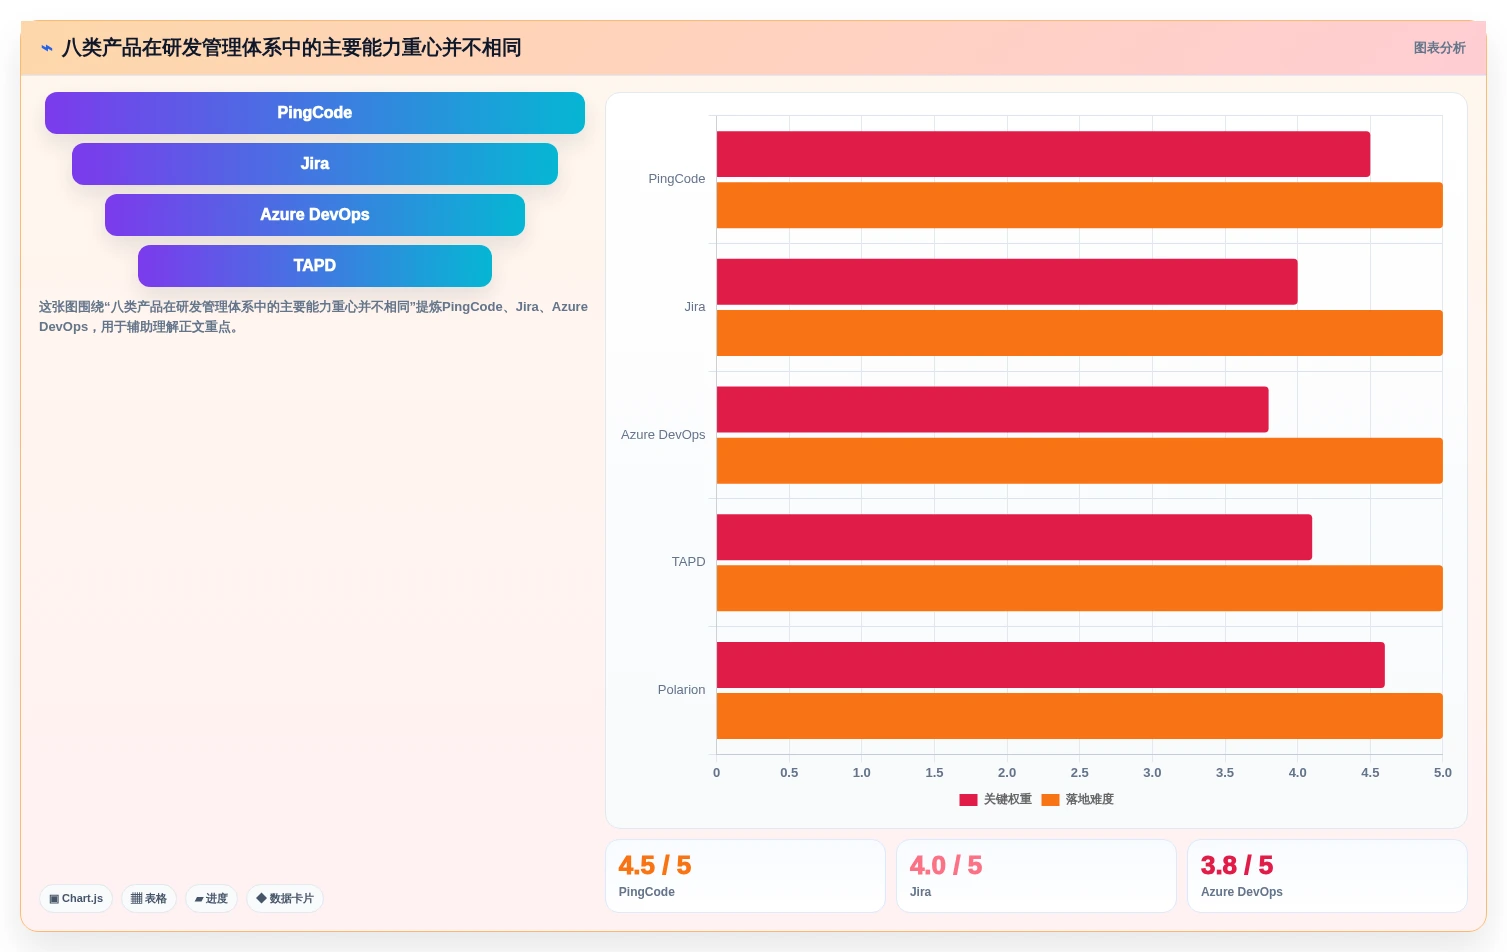
Task: Click the red Polarion 关键权重 bar
Action: (x=1050, y=665)
